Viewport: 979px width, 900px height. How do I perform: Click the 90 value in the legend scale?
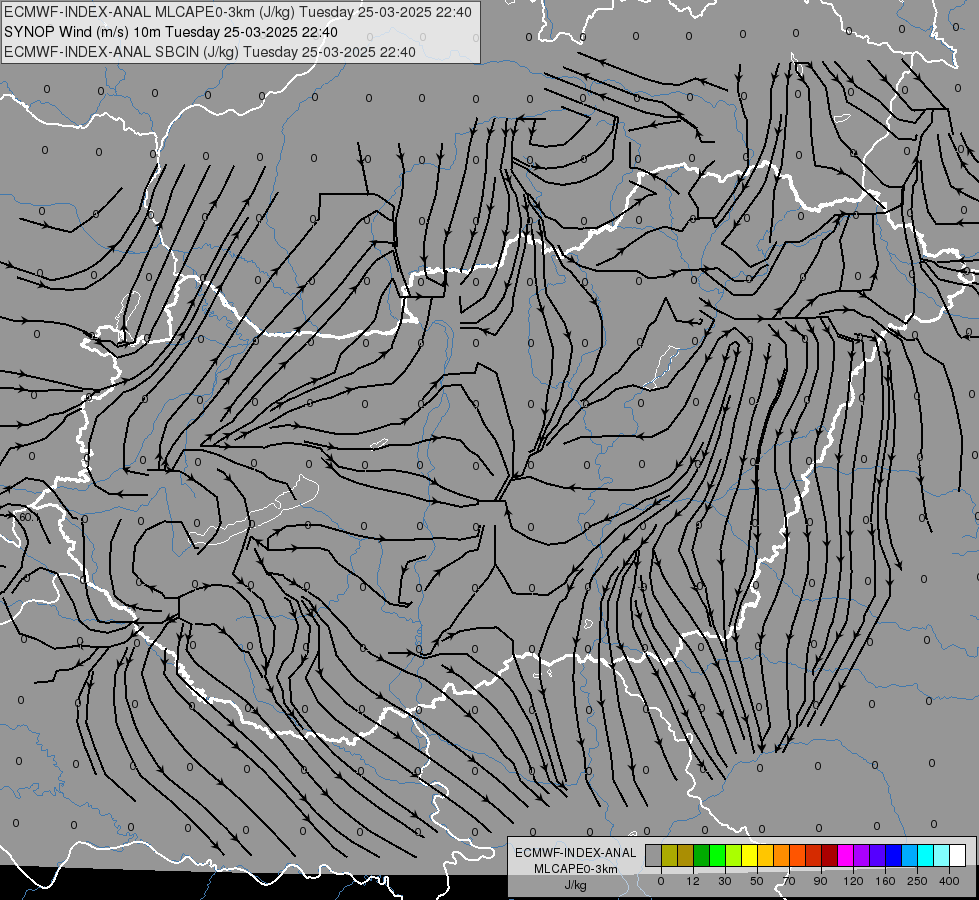pyautogui.click(x=820, y=881)
